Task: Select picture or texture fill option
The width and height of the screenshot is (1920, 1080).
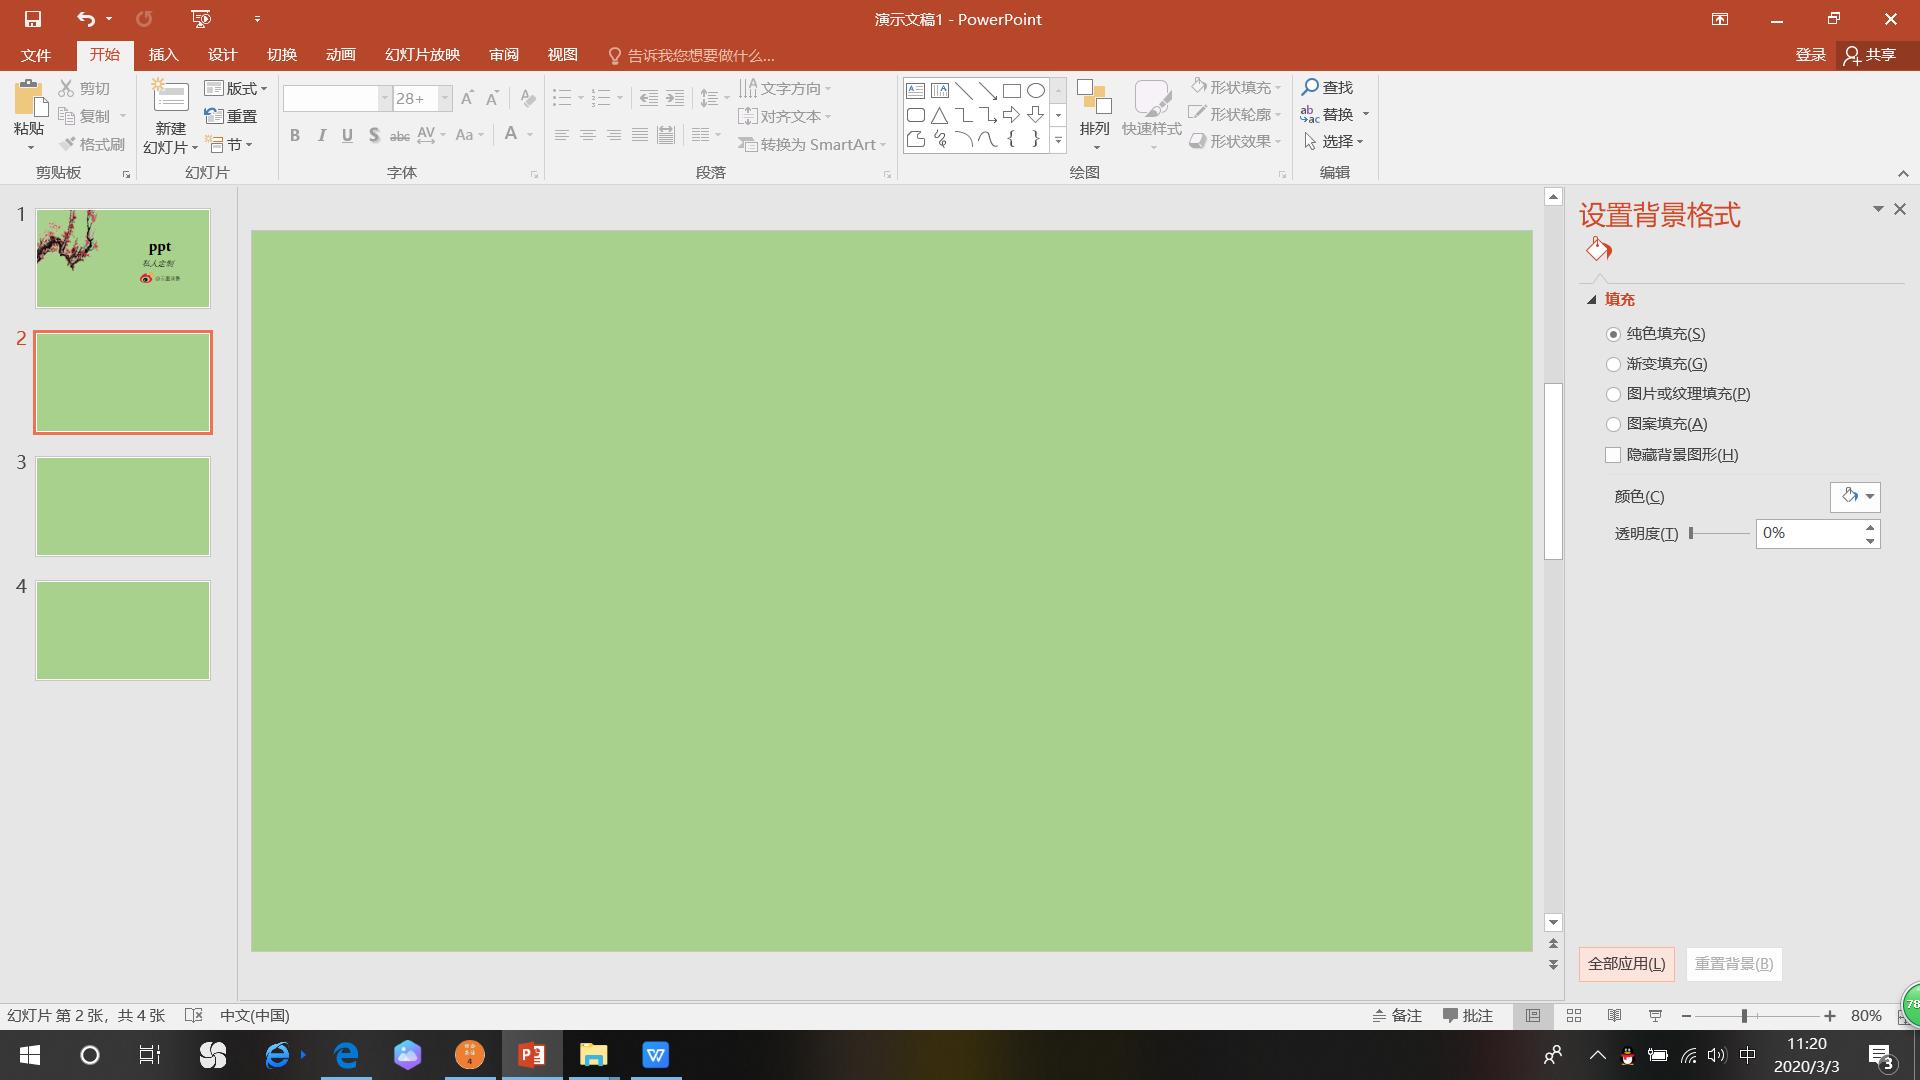Action: coord(1613,395)
